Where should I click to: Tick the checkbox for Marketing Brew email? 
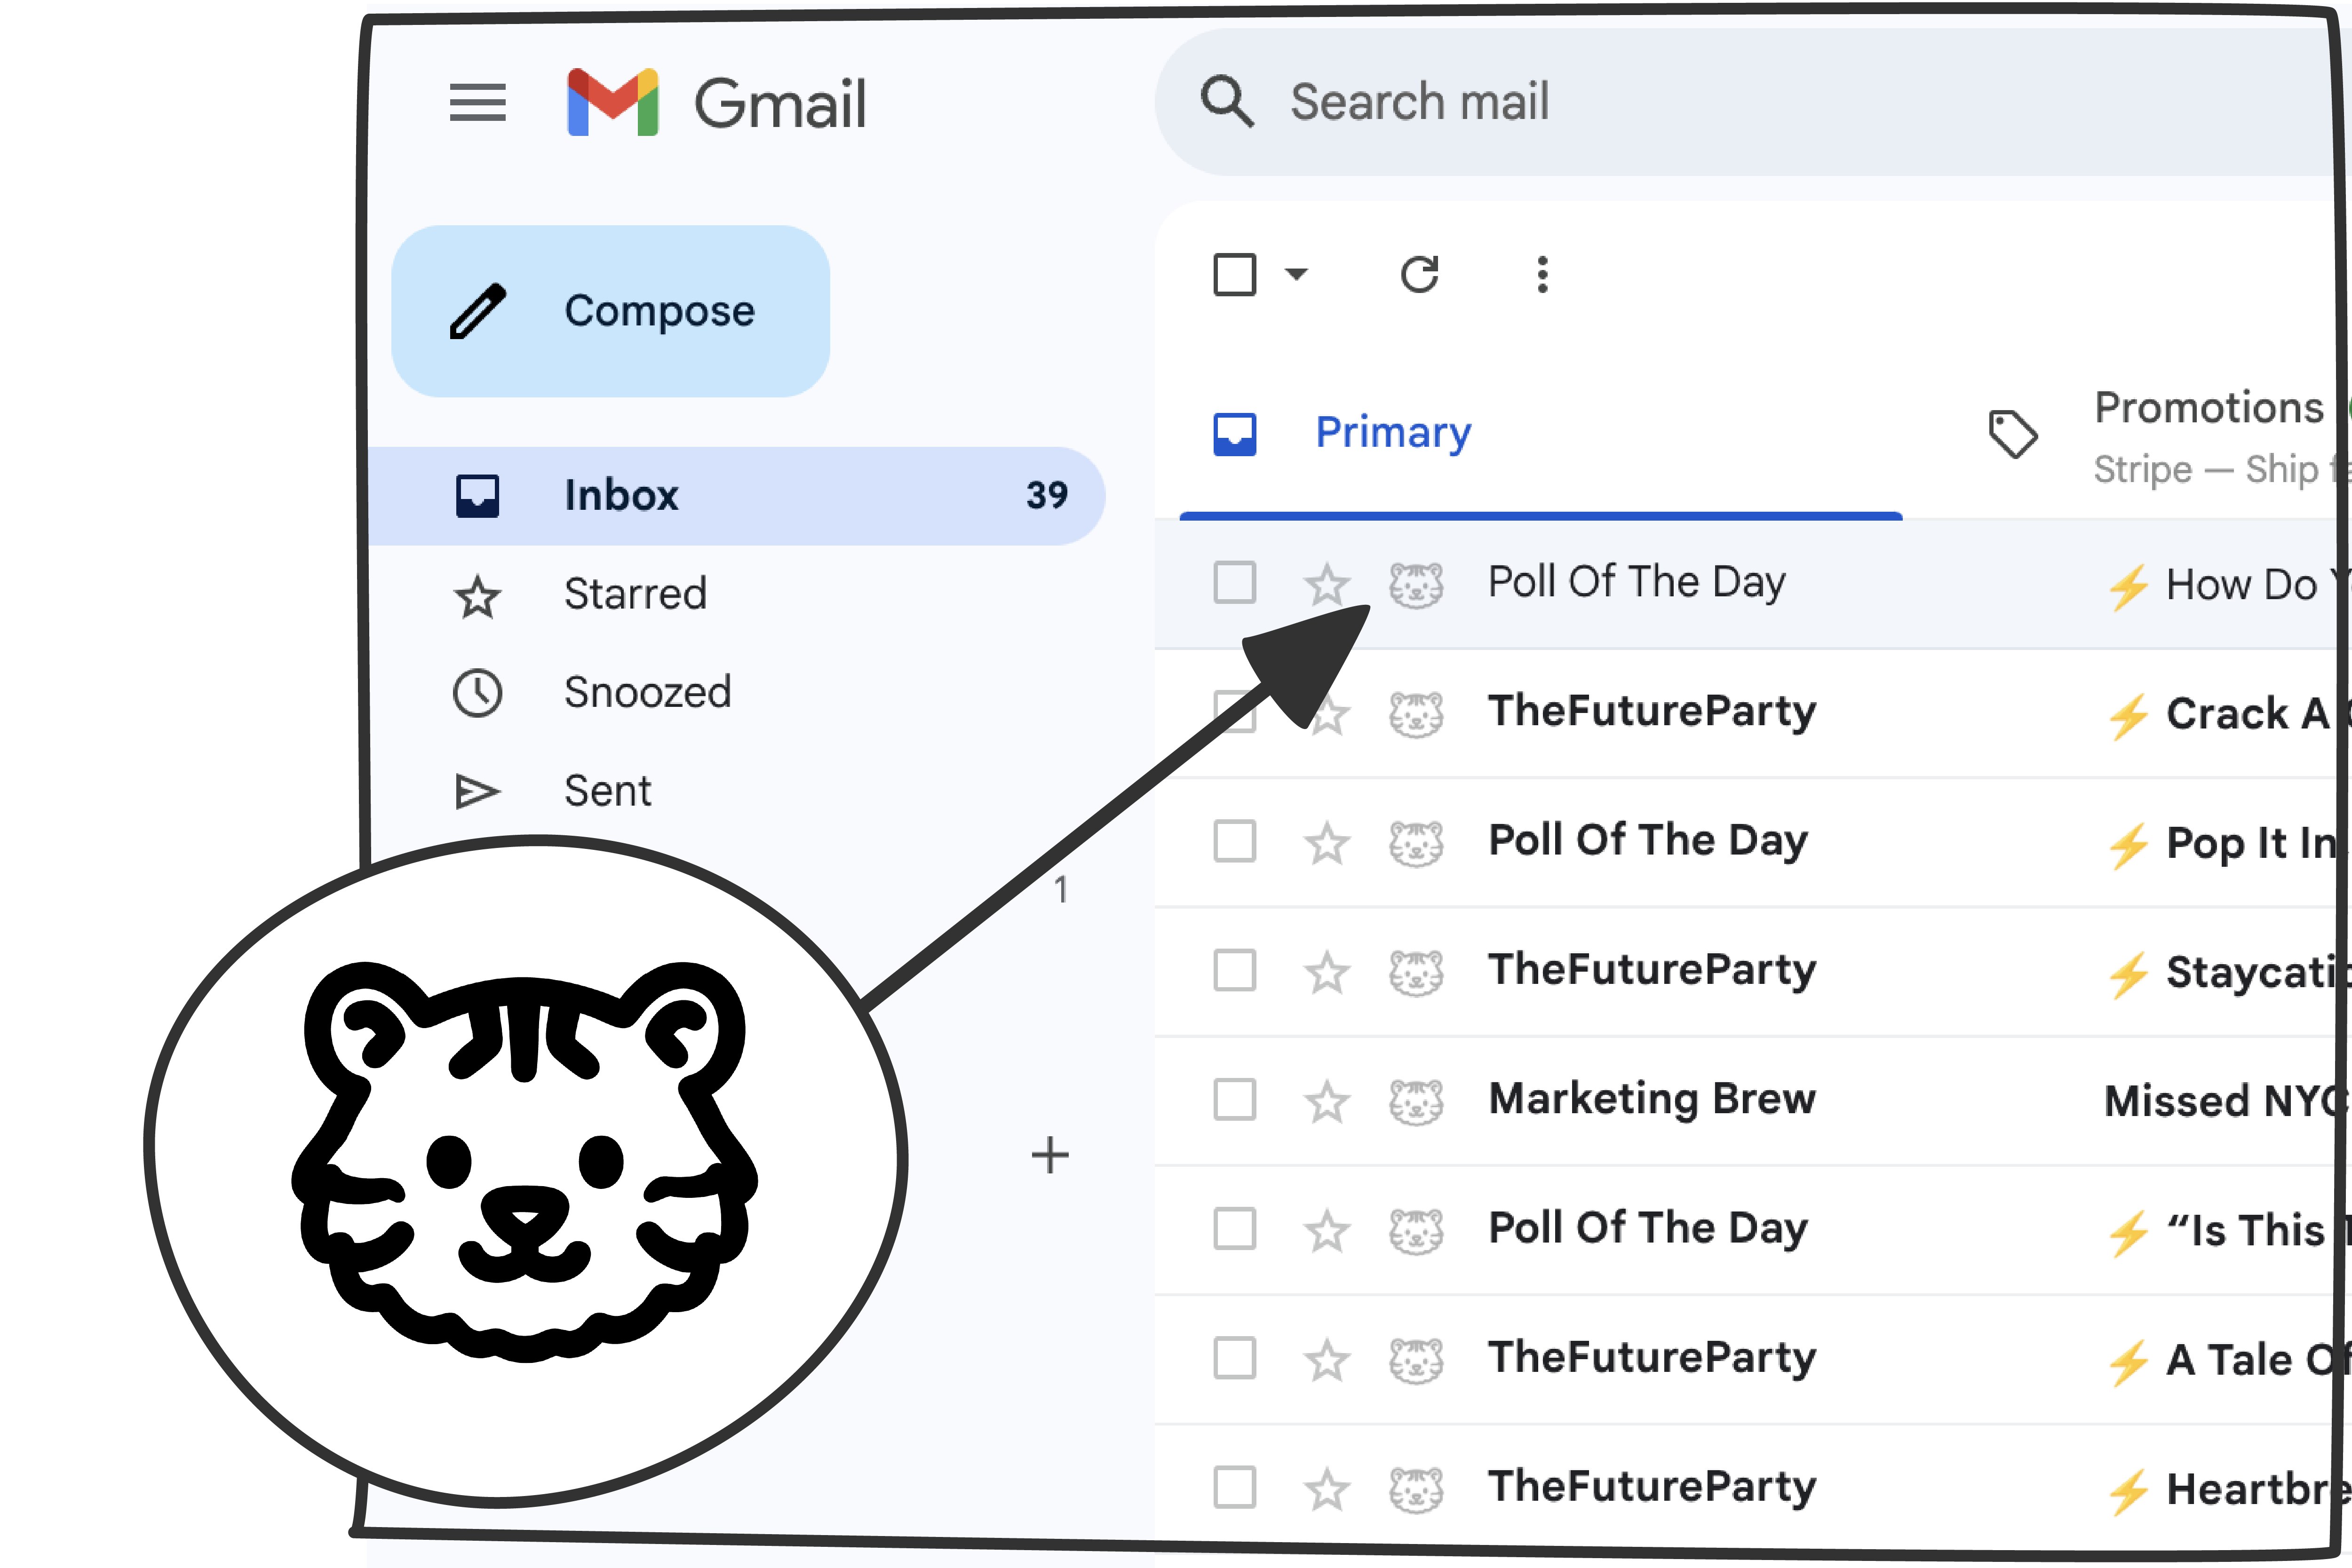pyautogui.click(x=1234, y=1100)
